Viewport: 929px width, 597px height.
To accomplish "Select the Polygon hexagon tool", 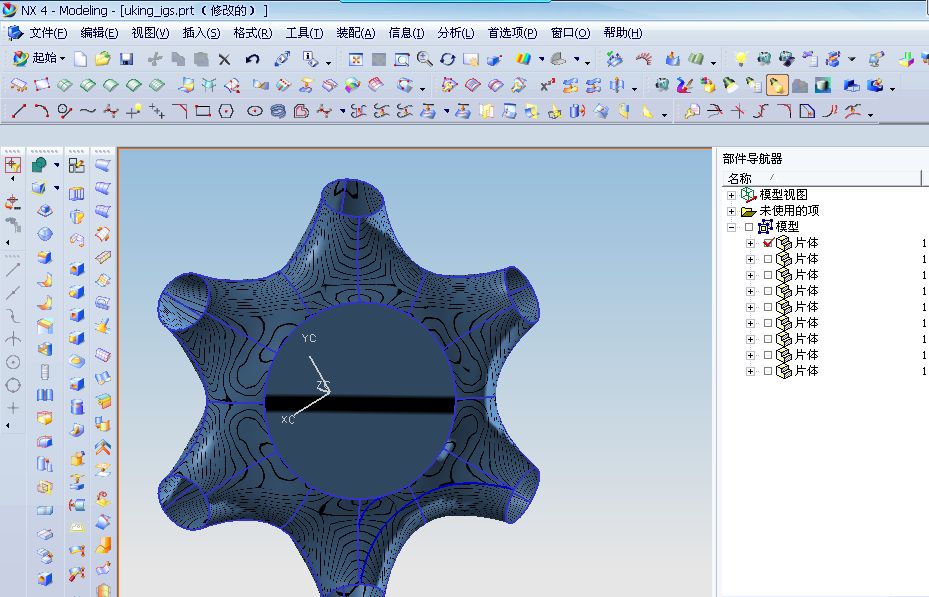I will tap(226, 111).
